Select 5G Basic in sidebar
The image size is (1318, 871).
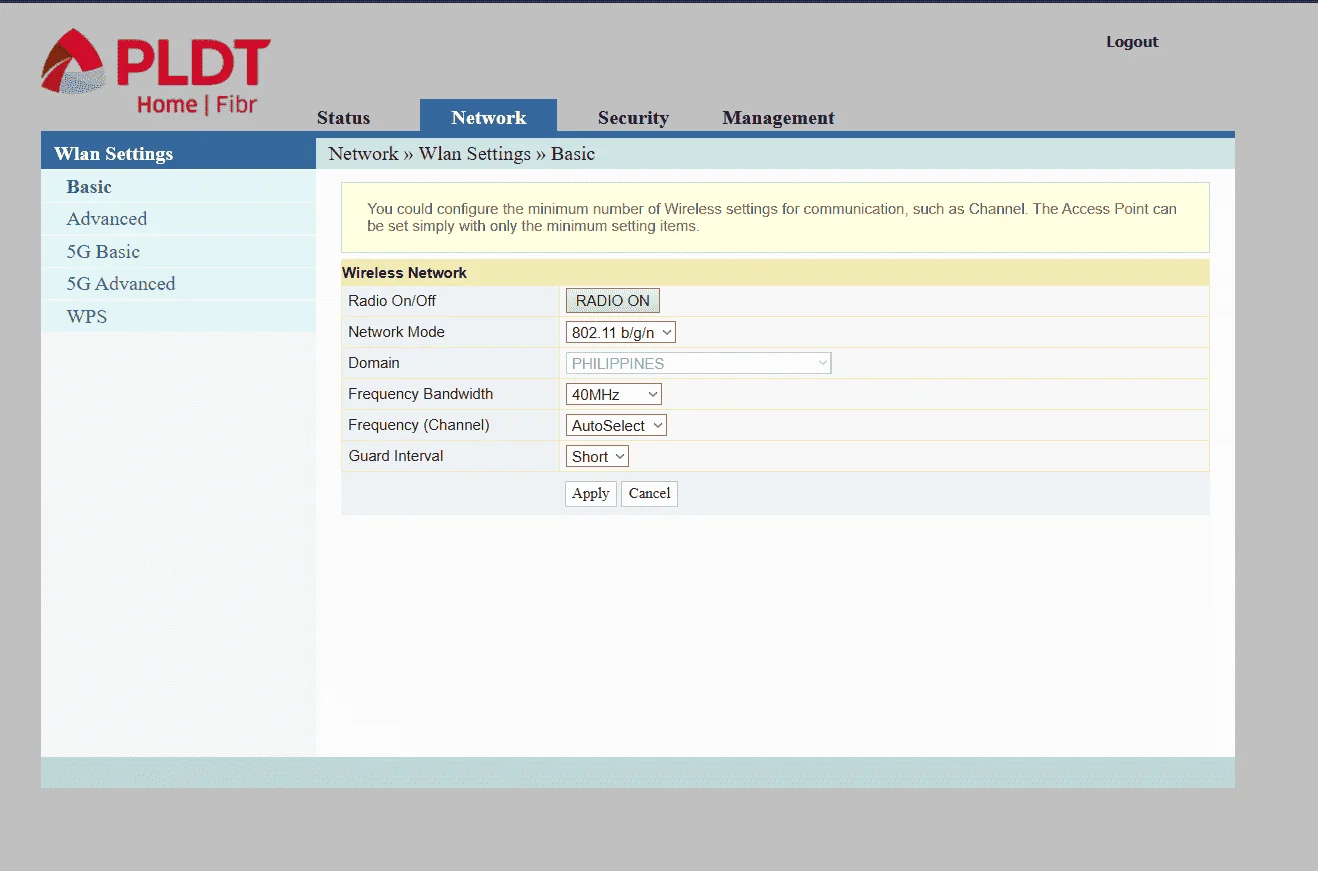coord(103,252)
